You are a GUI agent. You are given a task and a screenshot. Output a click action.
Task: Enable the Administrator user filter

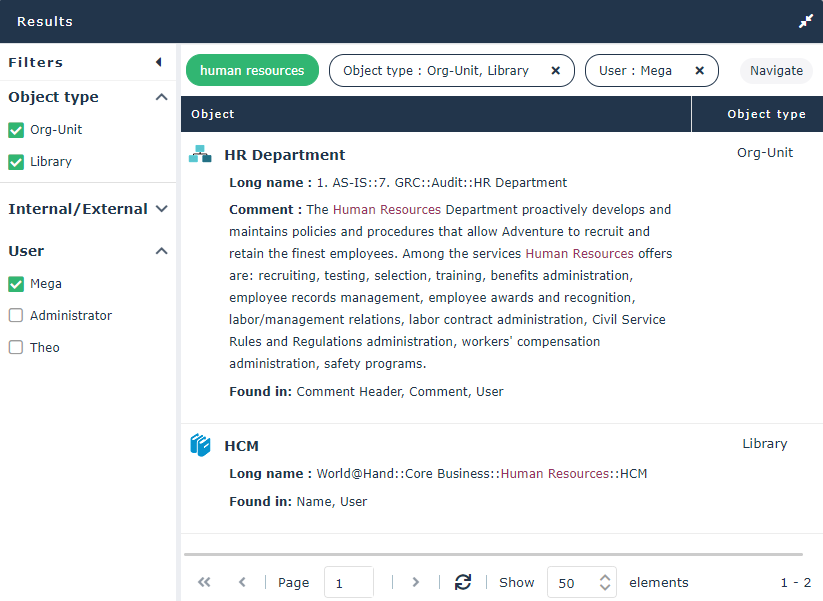(x=16, y=316)
